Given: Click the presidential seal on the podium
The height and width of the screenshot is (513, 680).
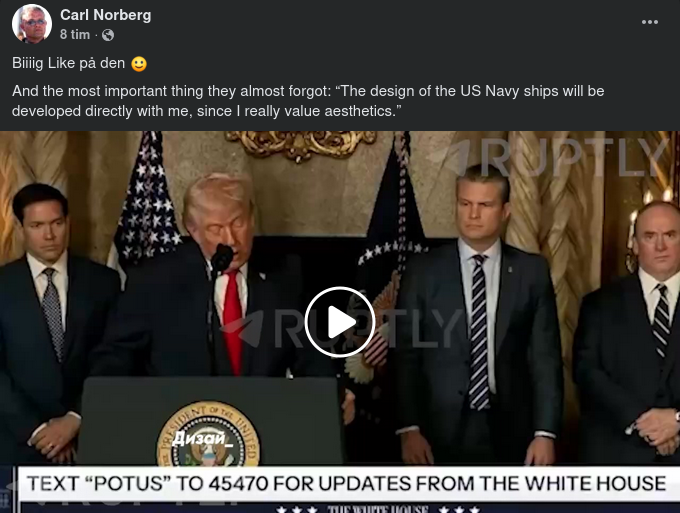Looking at the screenshot, I should click(x=208, y=434).
